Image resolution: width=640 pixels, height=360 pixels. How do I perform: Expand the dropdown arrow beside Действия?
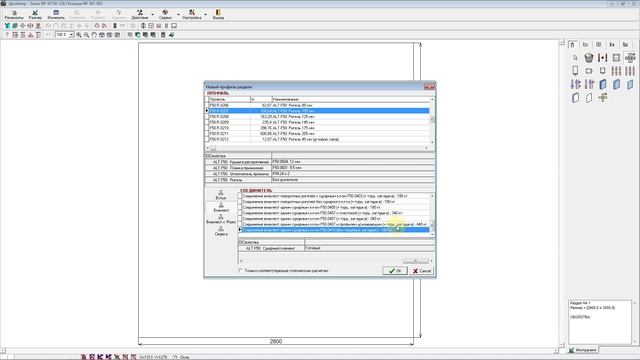(x=153, y=15)
